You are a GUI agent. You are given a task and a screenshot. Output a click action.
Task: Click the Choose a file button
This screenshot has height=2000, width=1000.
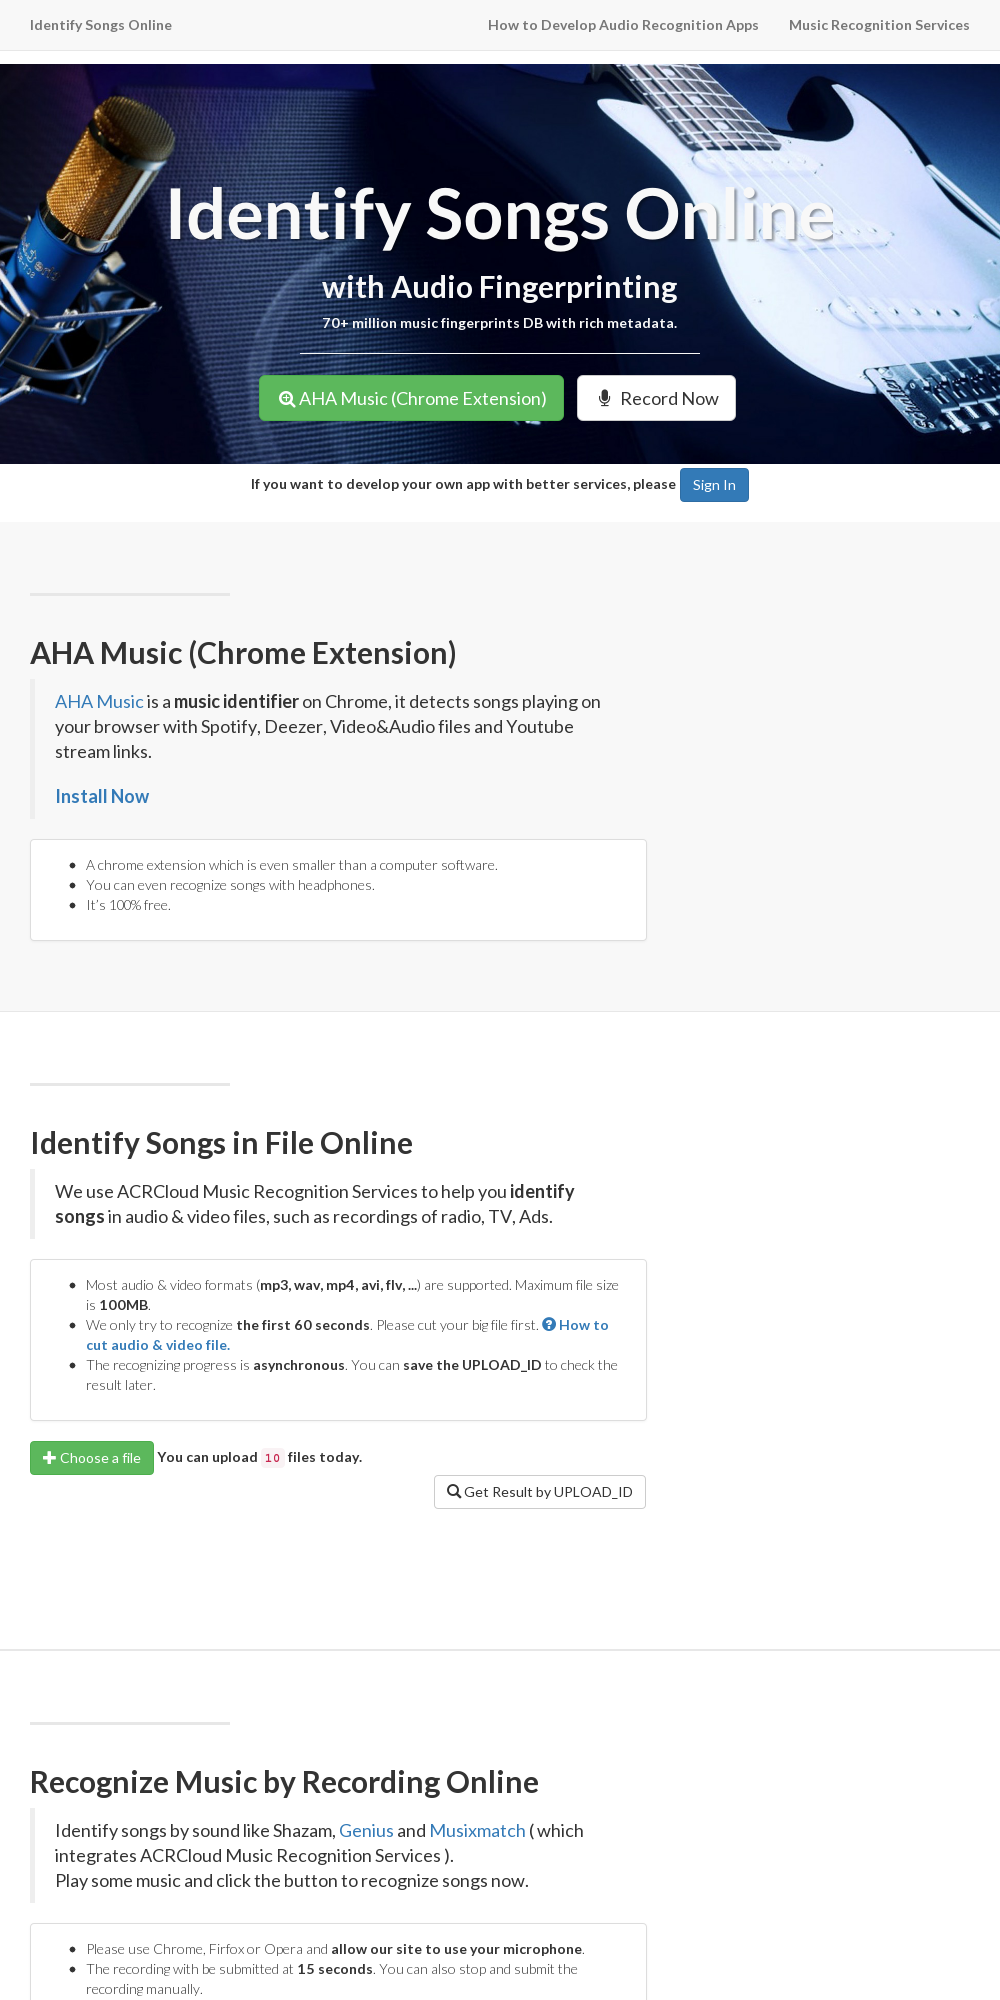(x=92, y=1458)
